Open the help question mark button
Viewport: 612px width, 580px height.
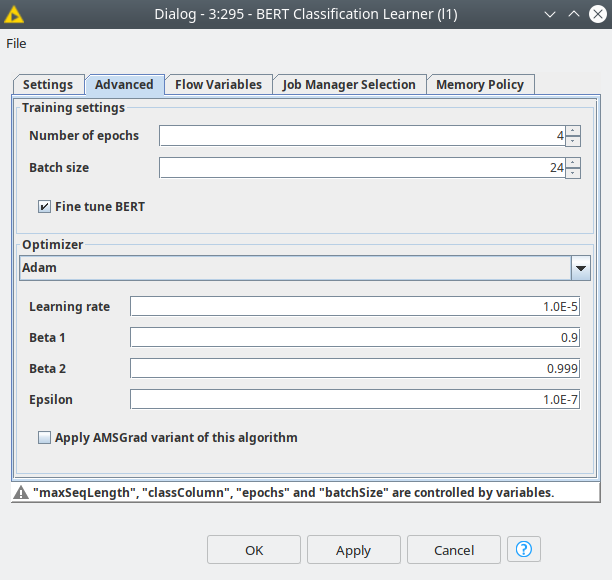point(524,550)
